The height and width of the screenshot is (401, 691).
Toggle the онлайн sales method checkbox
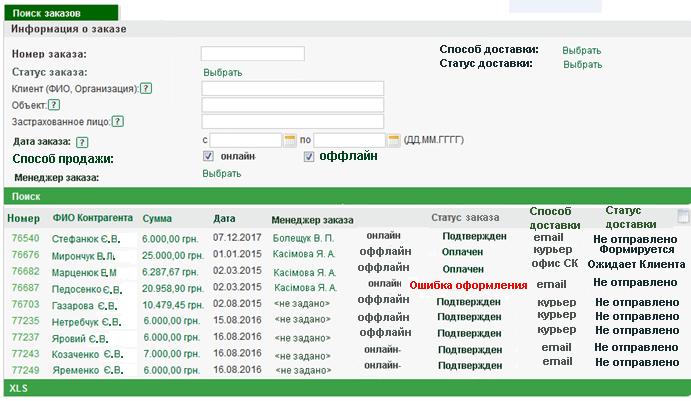pyautogui.click(x=209, y=157)
